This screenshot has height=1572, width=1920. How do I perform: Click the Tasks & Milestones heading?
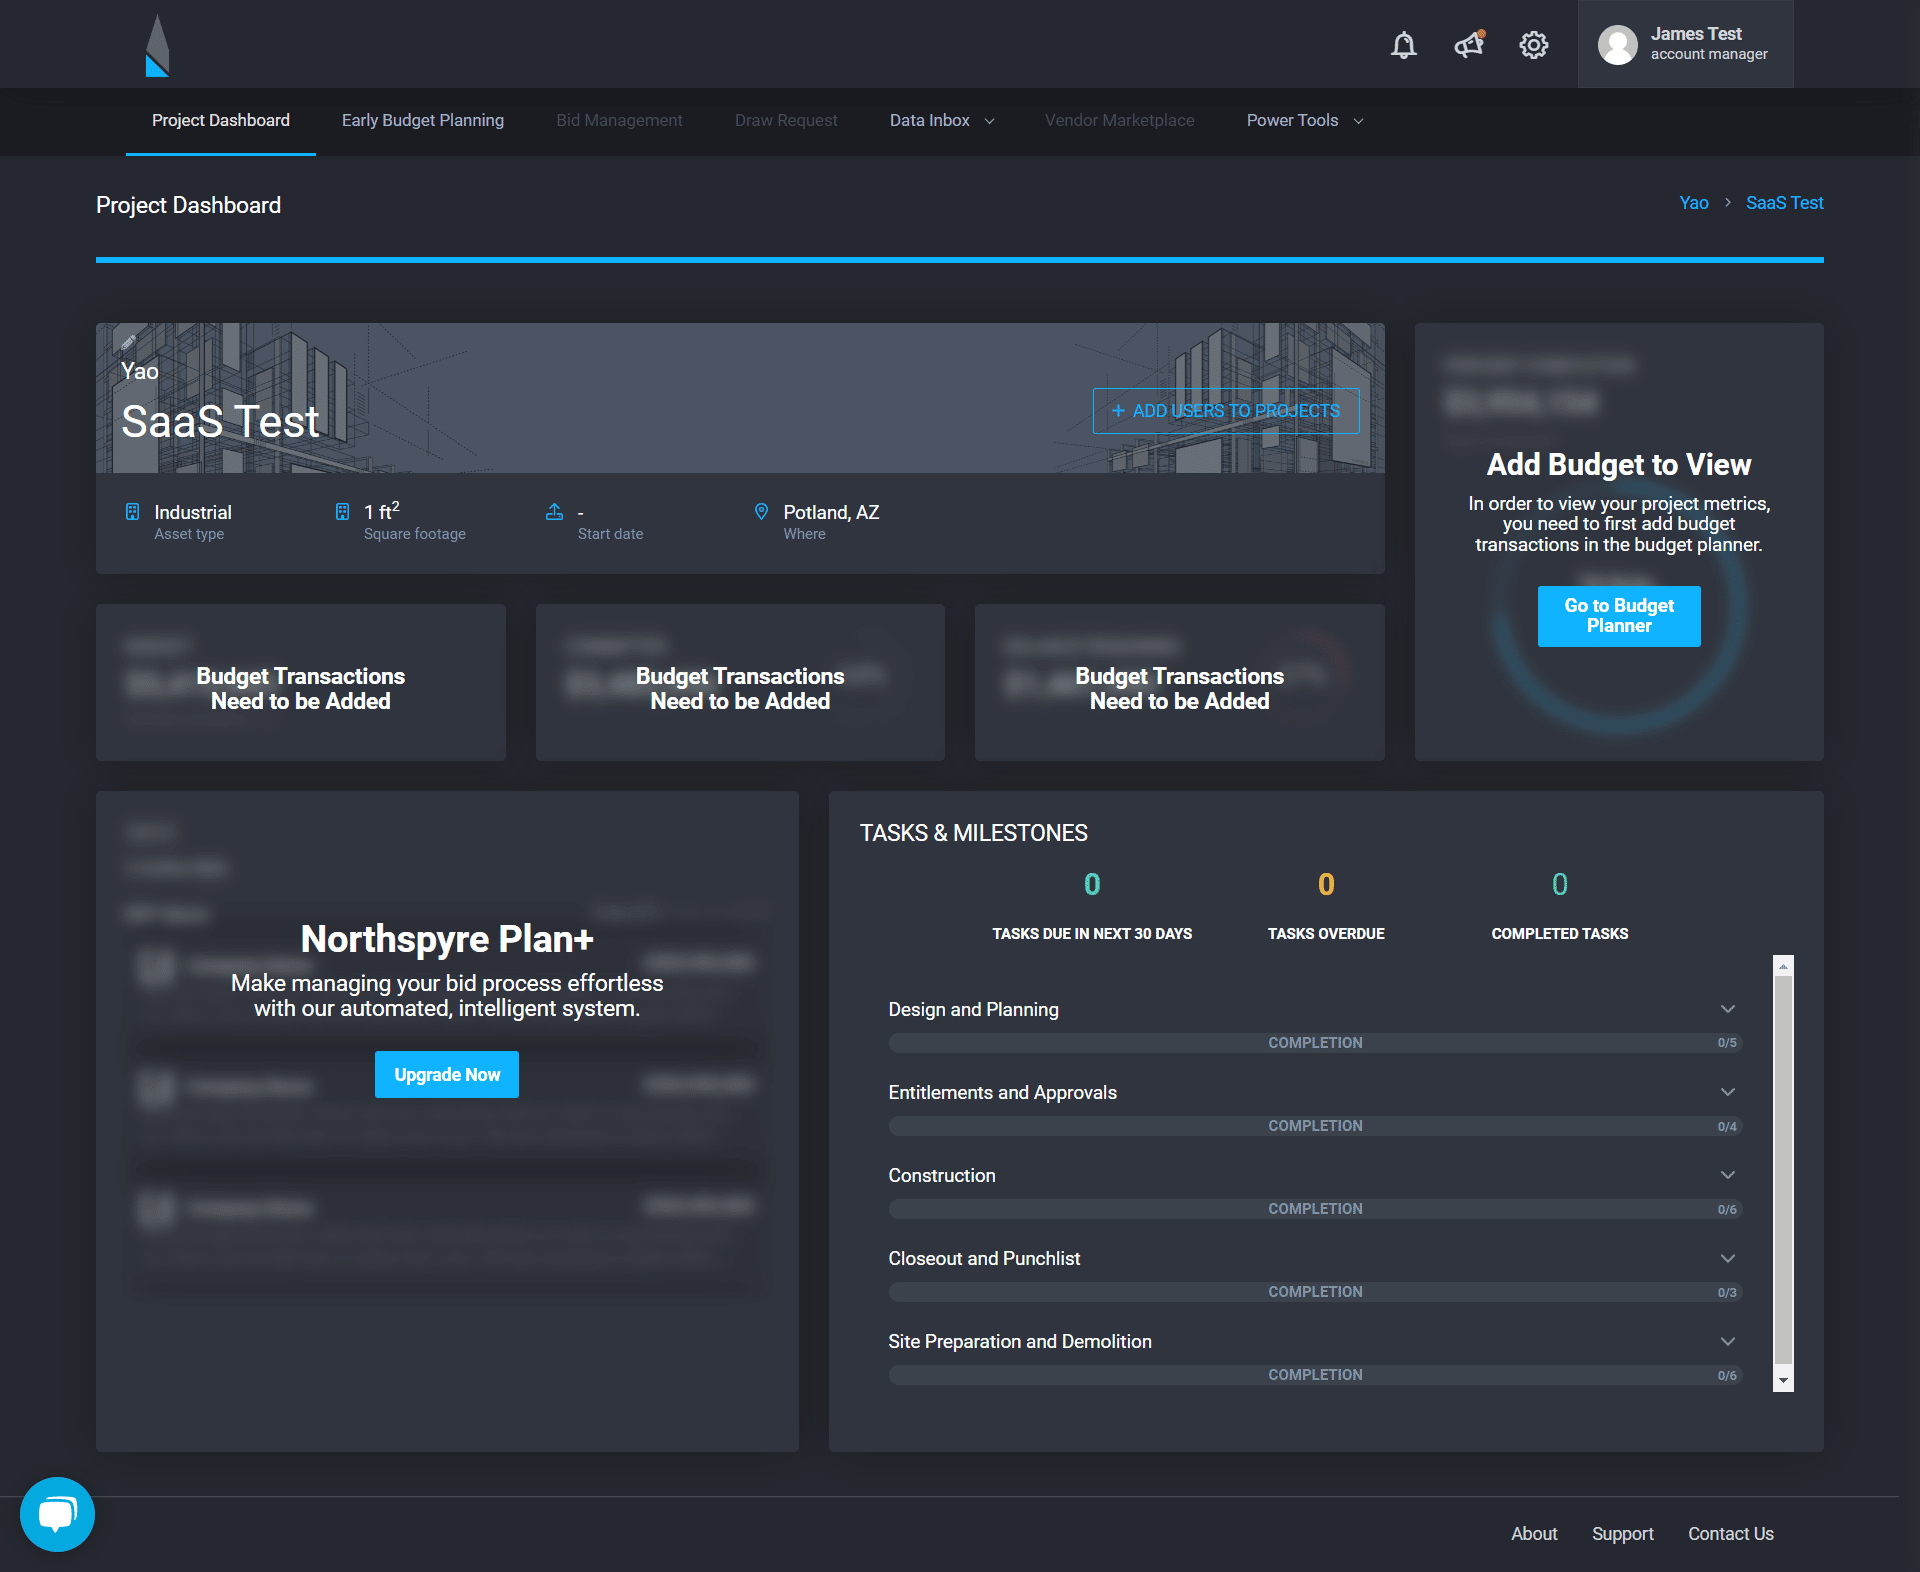(x=973, y=833)
